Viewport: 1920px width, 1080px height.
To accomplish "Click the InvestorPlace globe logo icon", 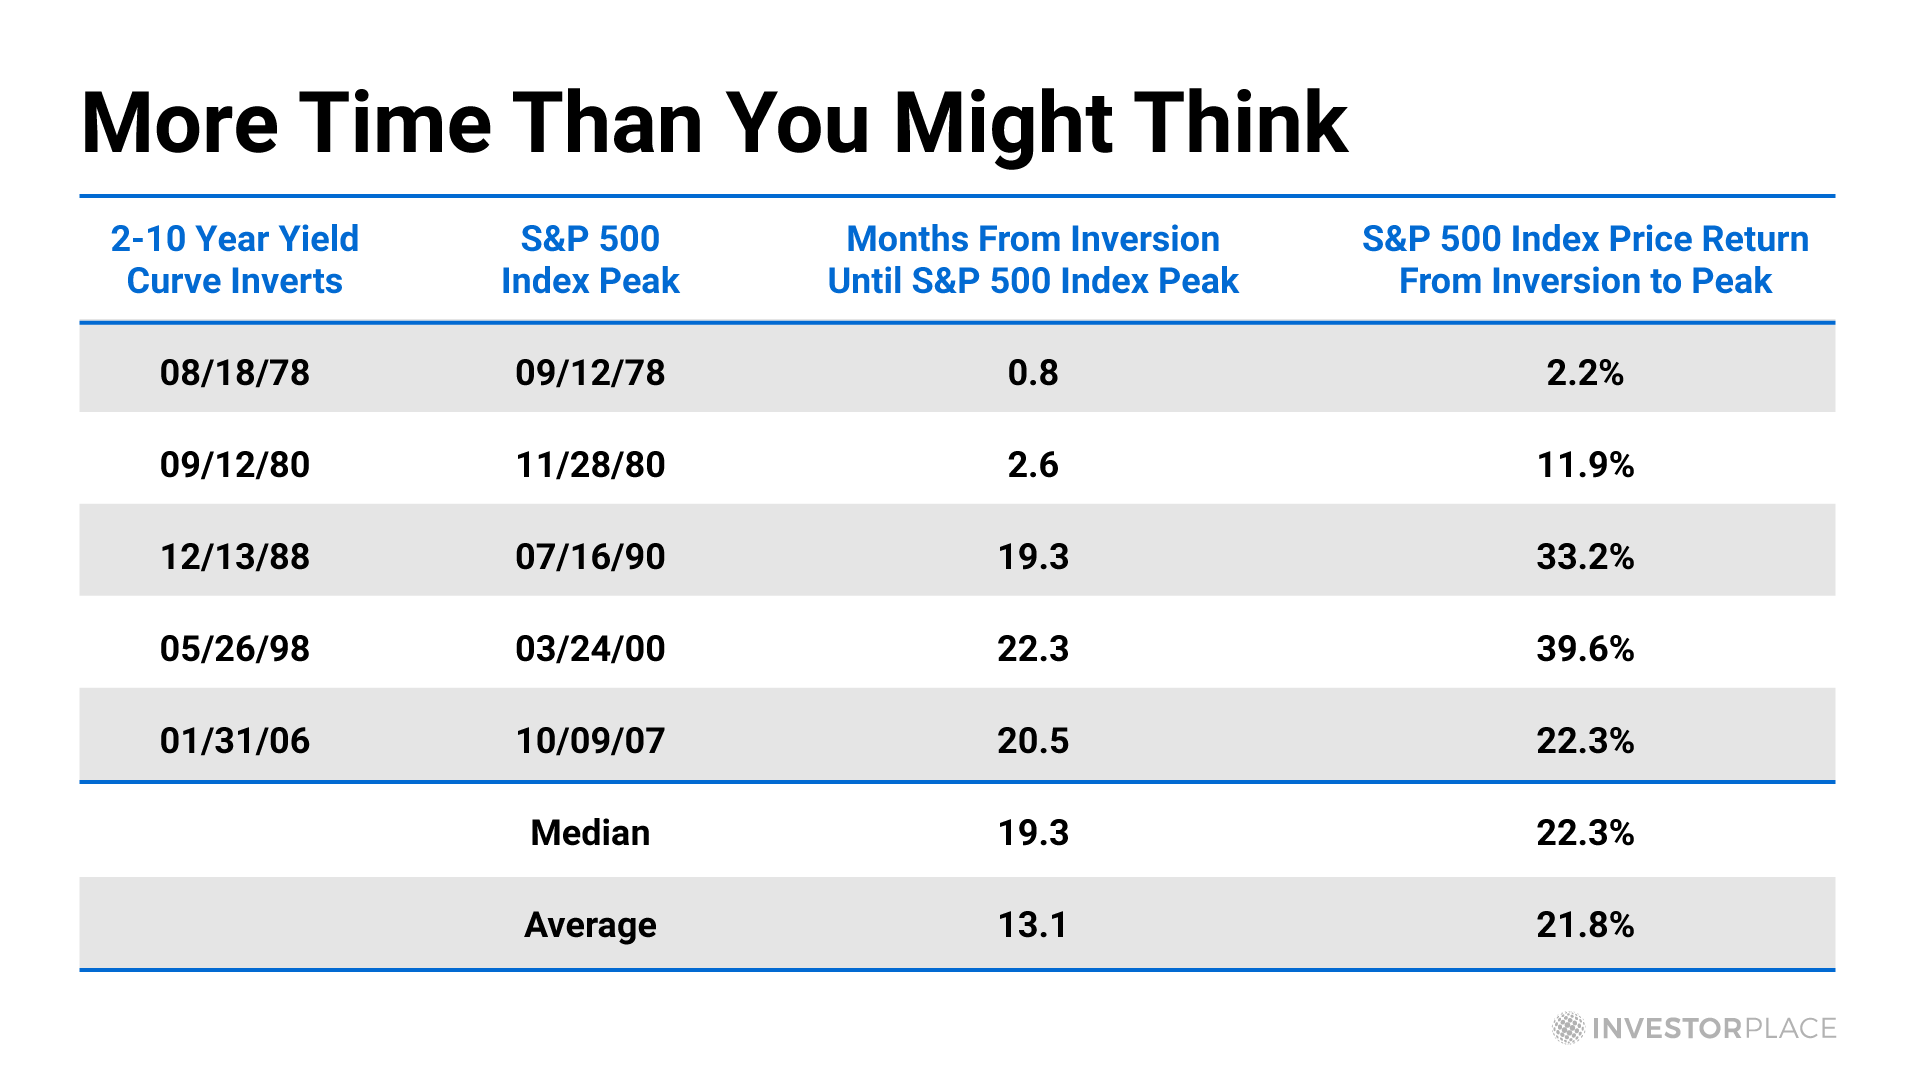I will tap(1568, 1028).
